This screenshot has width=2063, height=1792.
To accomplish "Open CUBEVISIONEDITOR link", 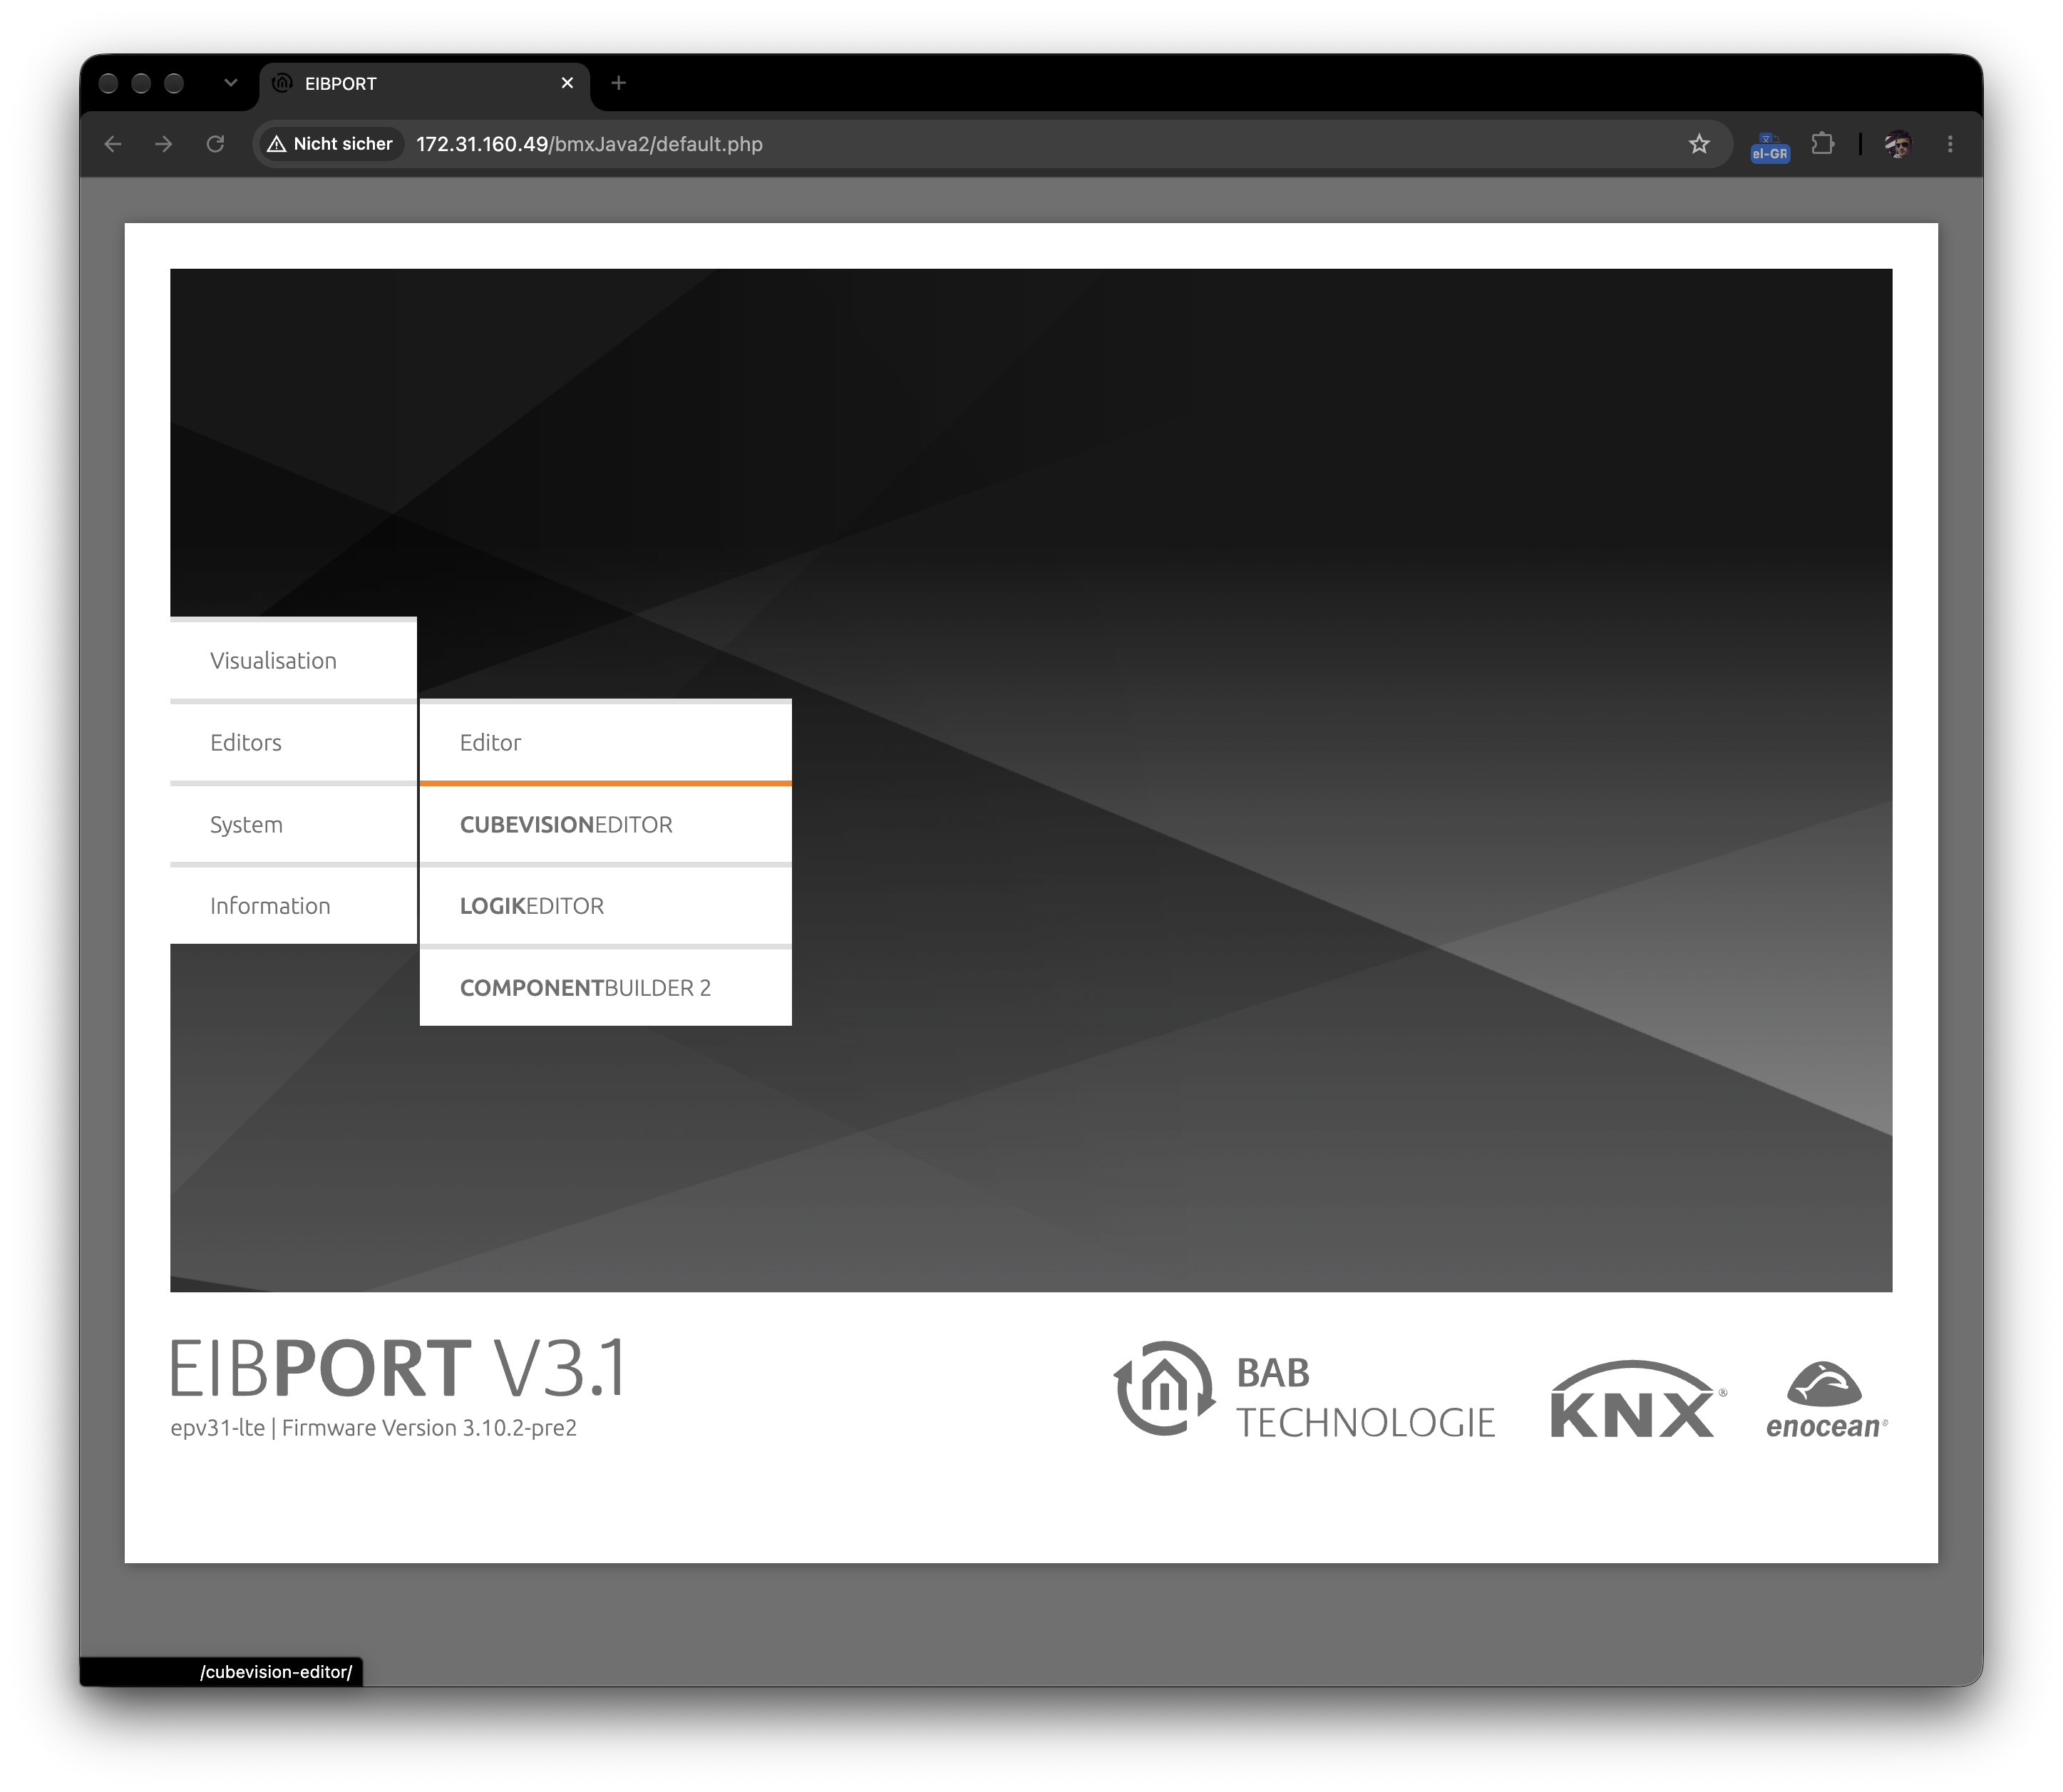I will click(x=605, y=824).
